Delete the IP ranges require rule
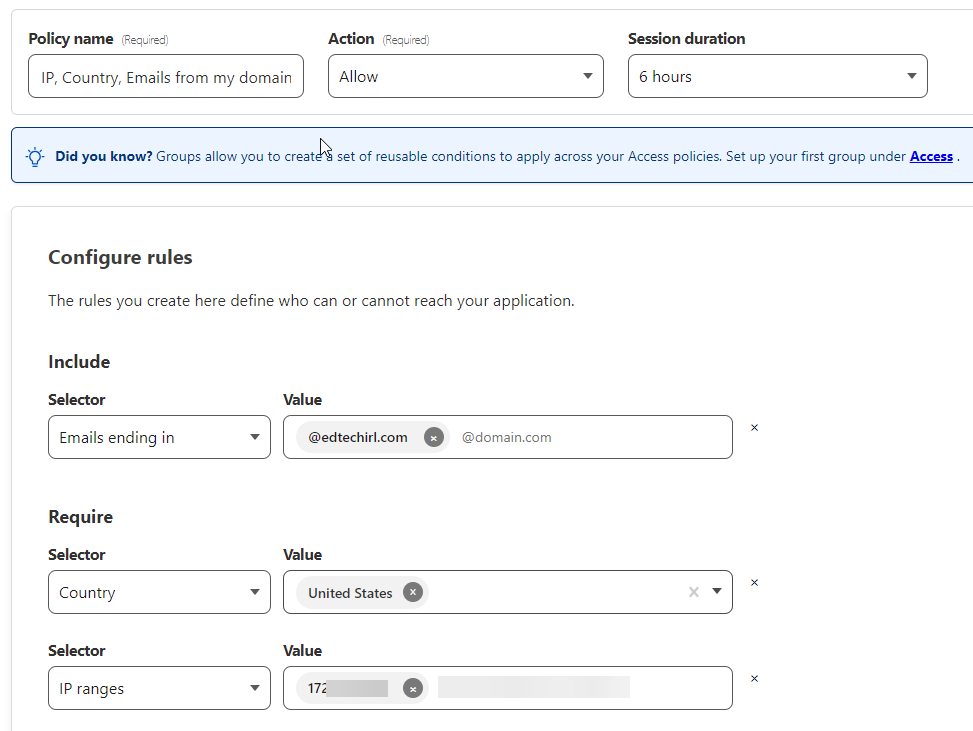 point(754,678)
